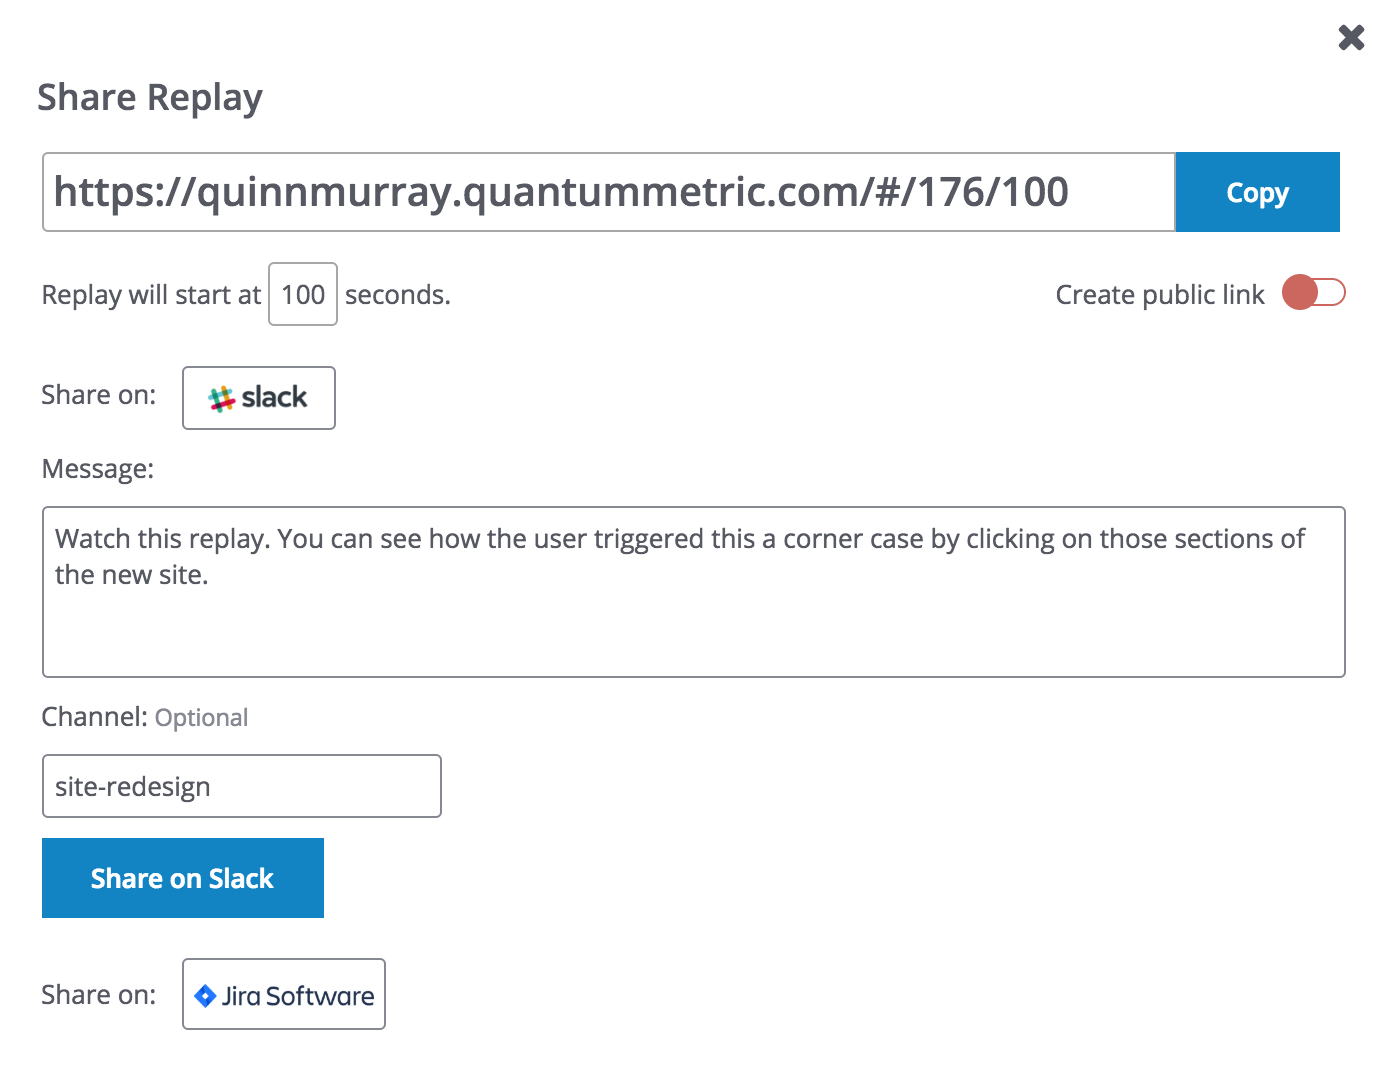Click the seconds. text after start box
1390x1088 pixels.
click(398, 295)
